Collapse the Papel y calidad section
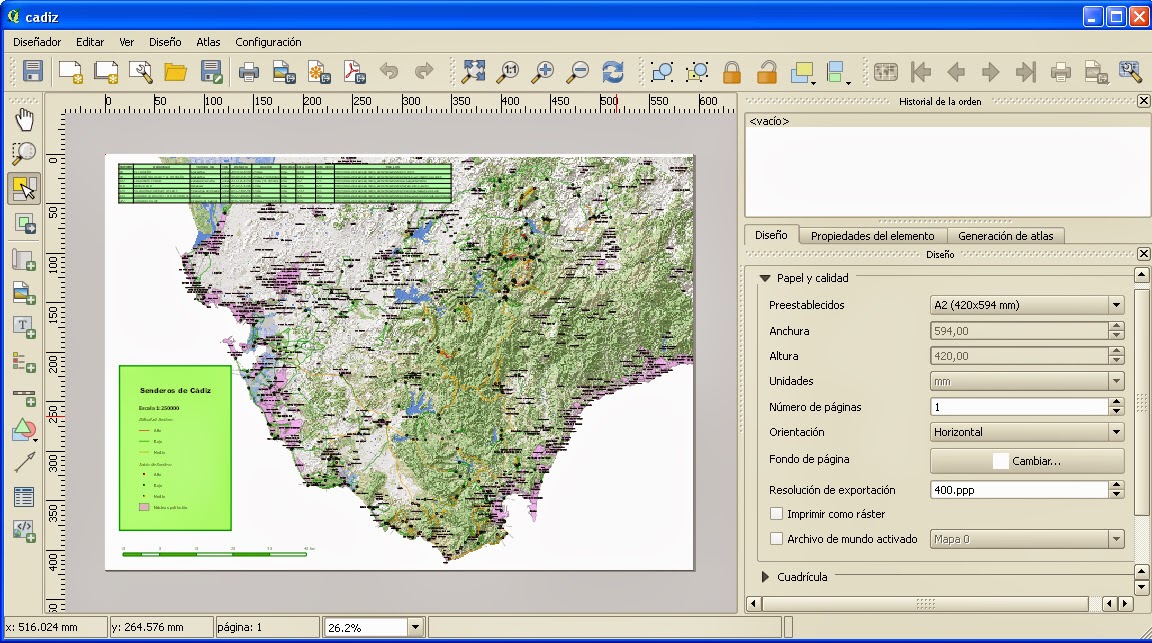The image size is (1152, 643). tap(765, 278)
